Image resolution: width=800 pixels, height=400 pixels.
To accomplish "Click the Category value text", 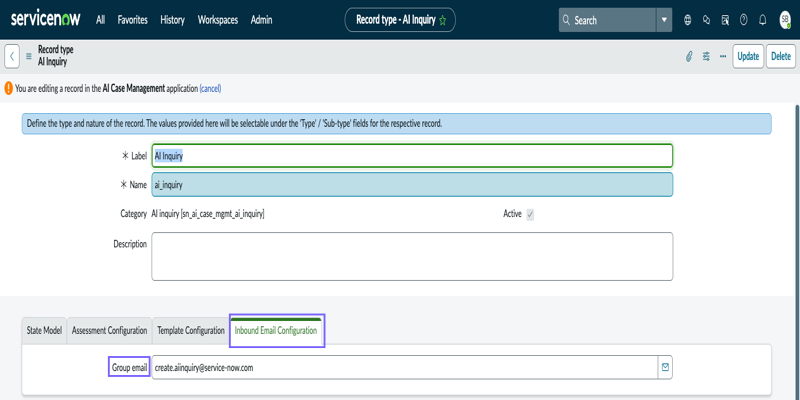I will tap(208, 214).
